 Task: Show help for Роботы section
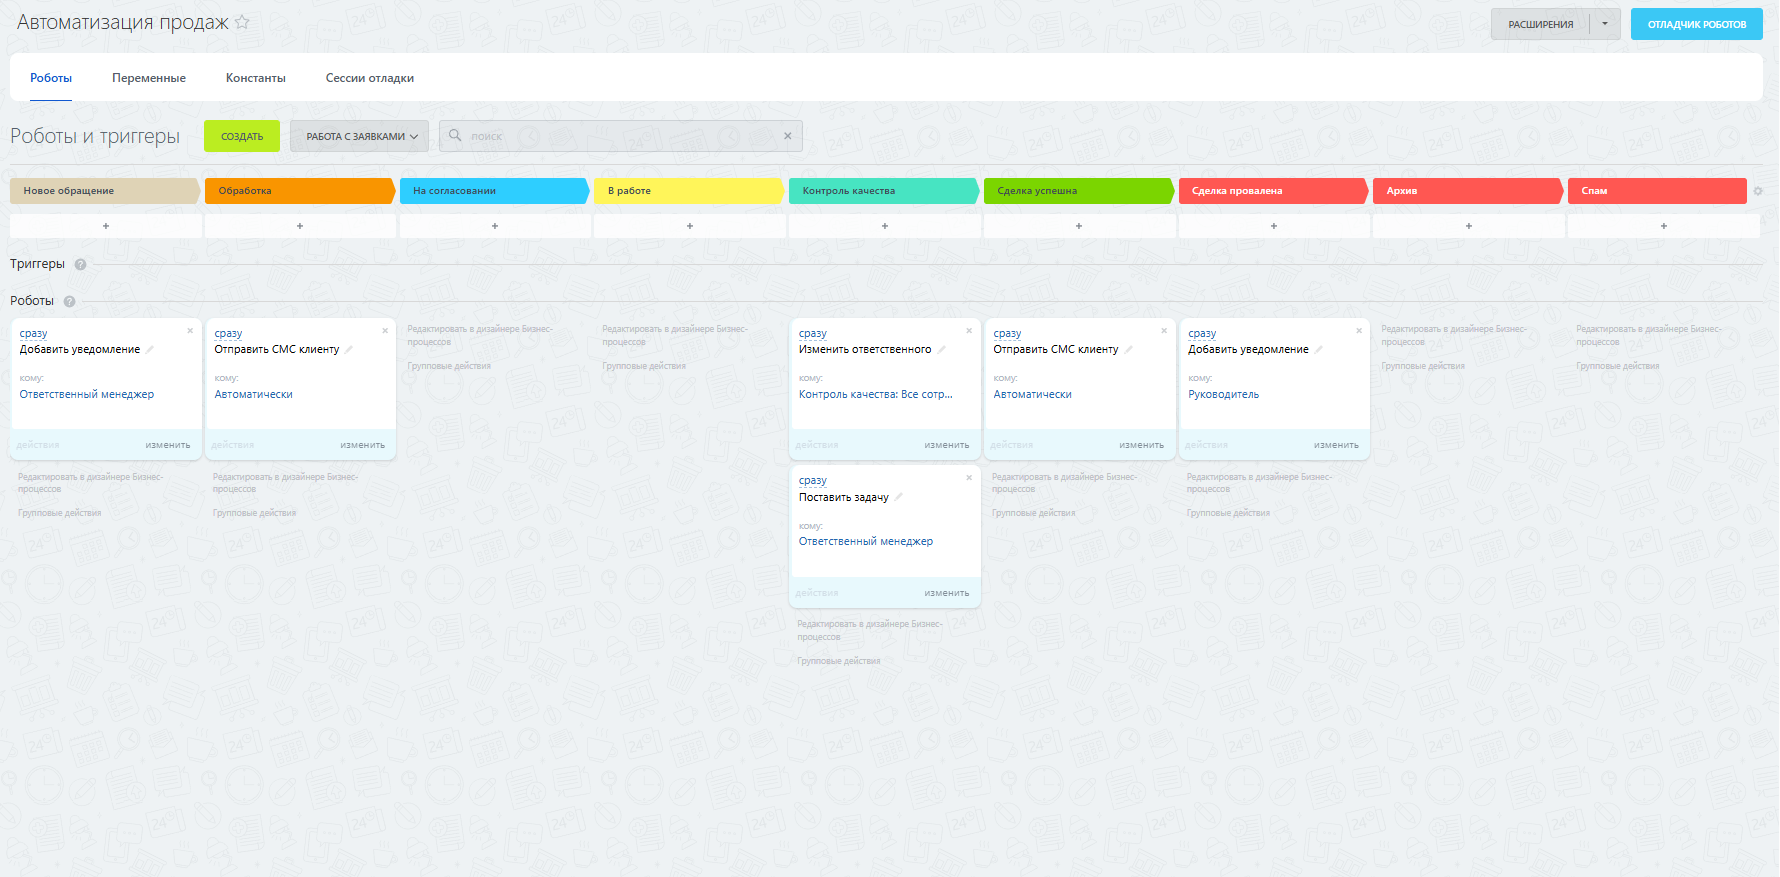(69, 301)
